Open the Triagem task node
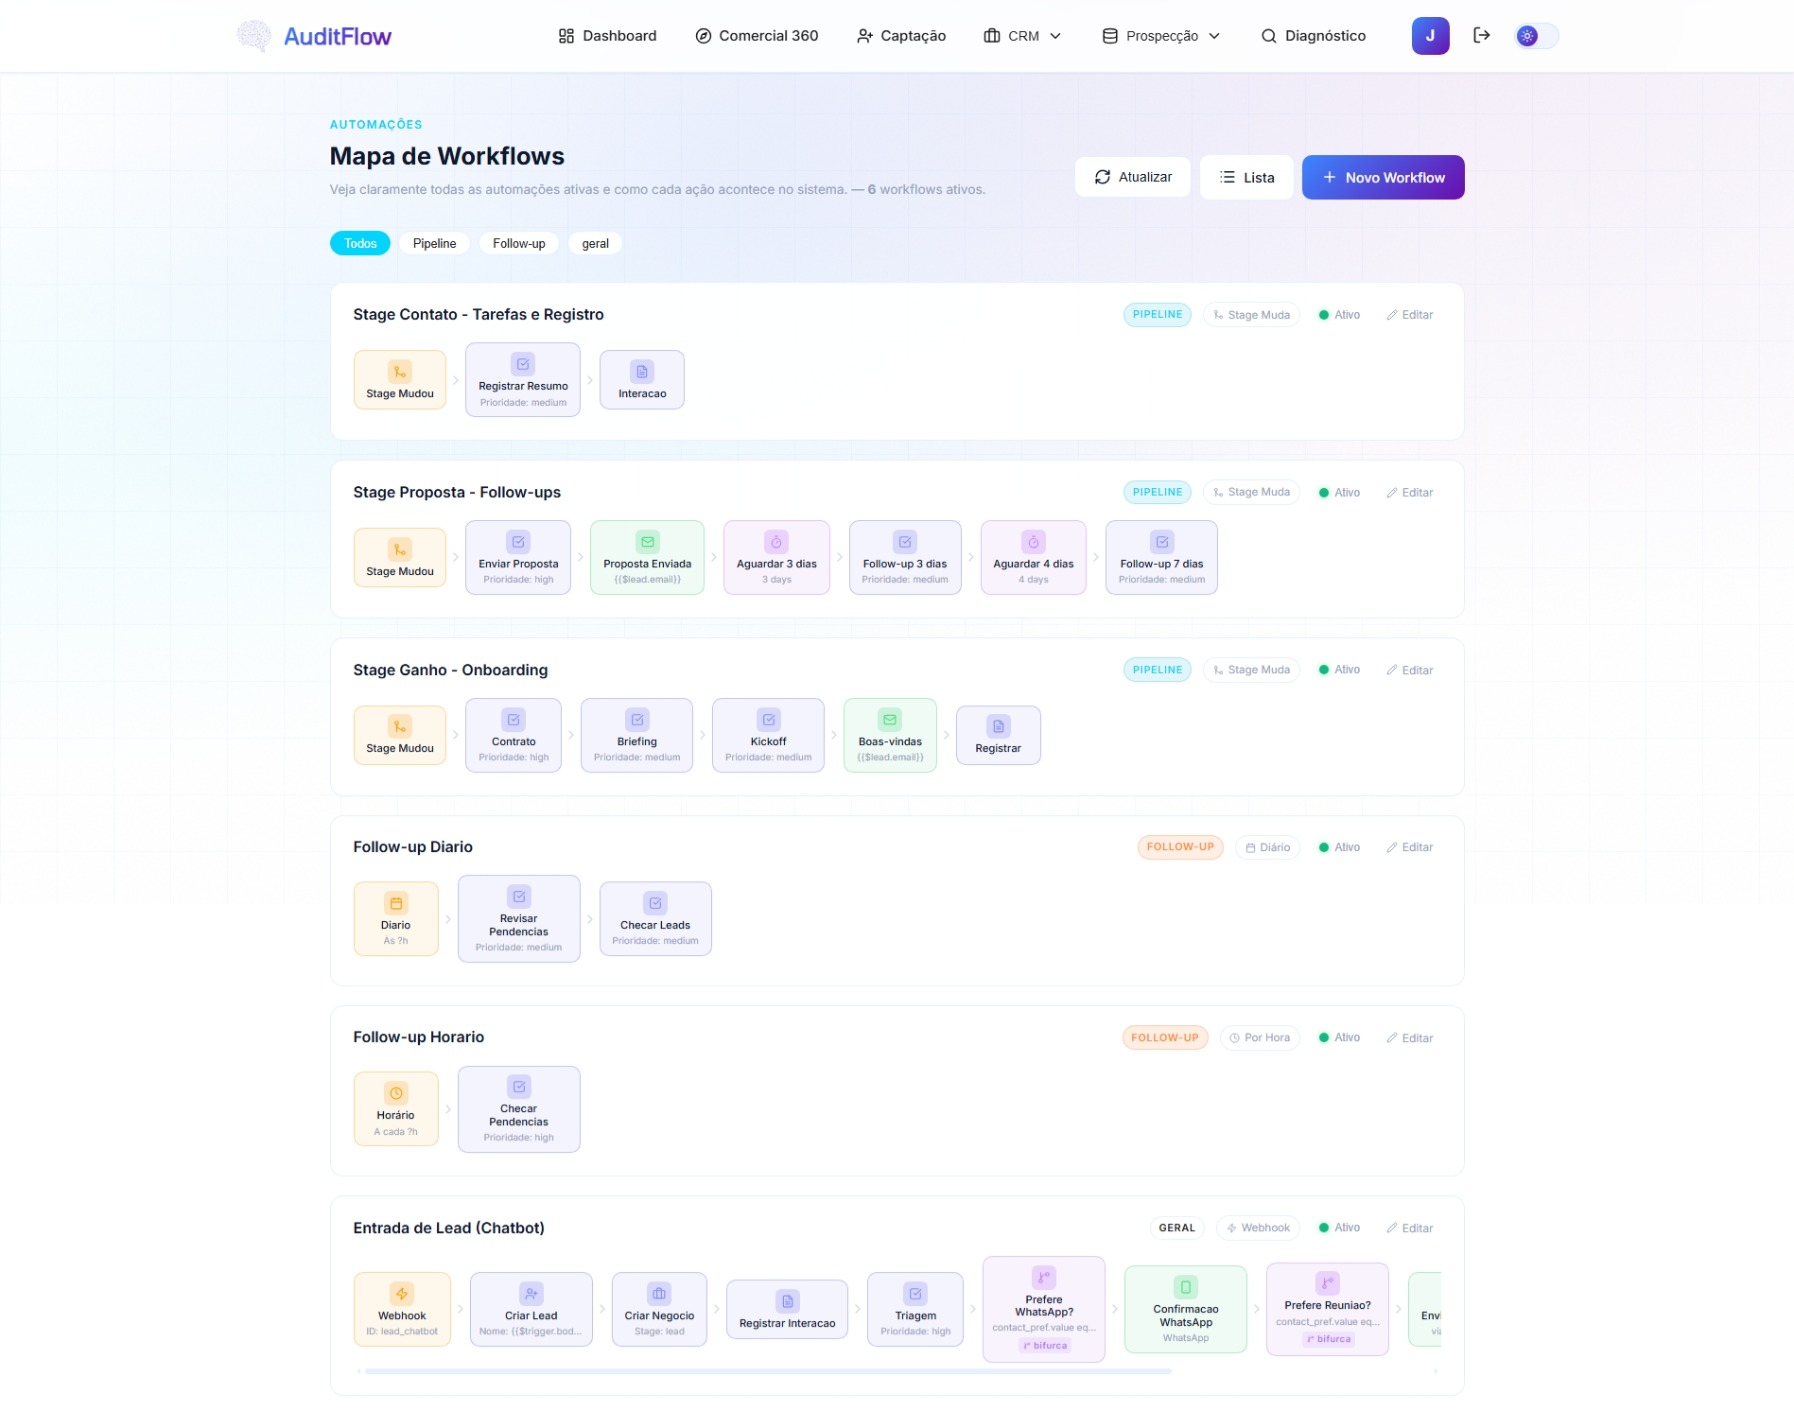 click(916, 1309)
